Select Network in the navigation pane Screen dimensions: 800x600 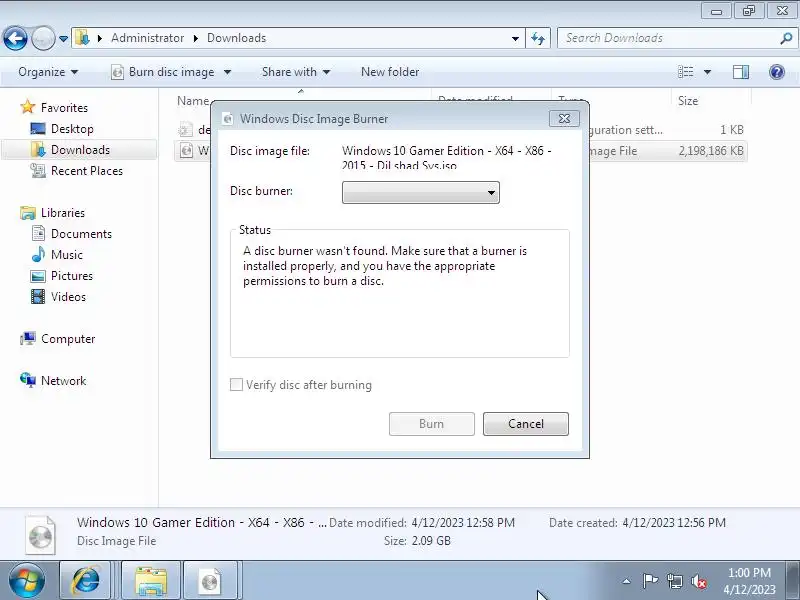pos(63,381)
